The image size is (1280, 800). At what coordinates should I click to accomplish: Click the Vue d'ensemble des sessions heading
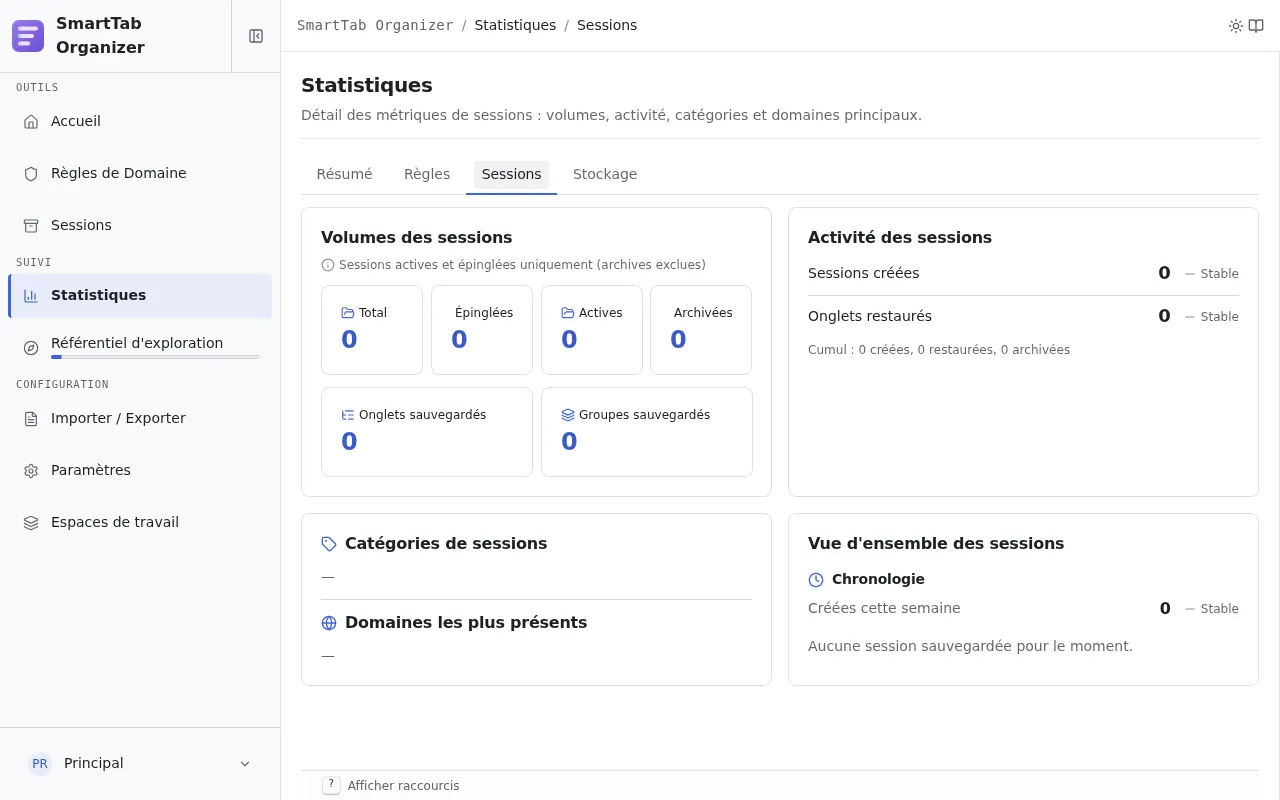(936, 544)
